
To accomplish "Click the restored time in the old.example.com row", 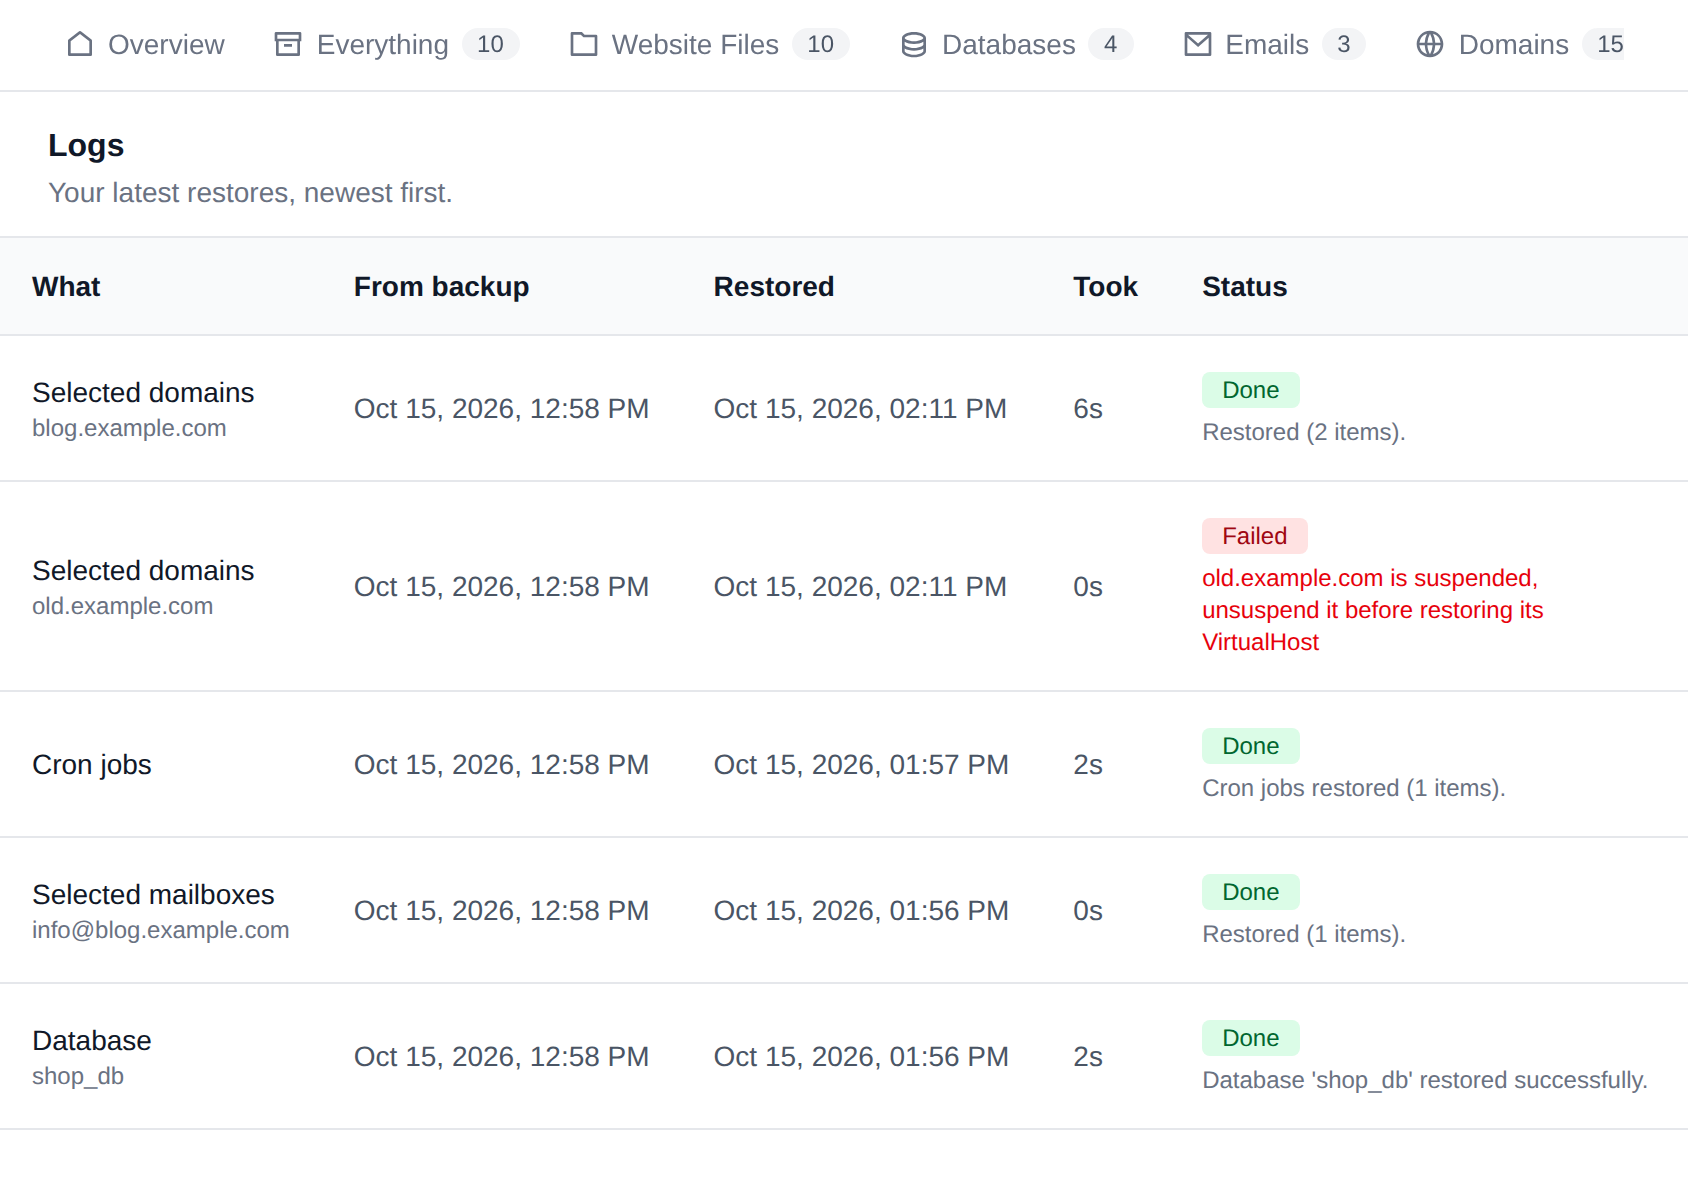I will point(860,587).
